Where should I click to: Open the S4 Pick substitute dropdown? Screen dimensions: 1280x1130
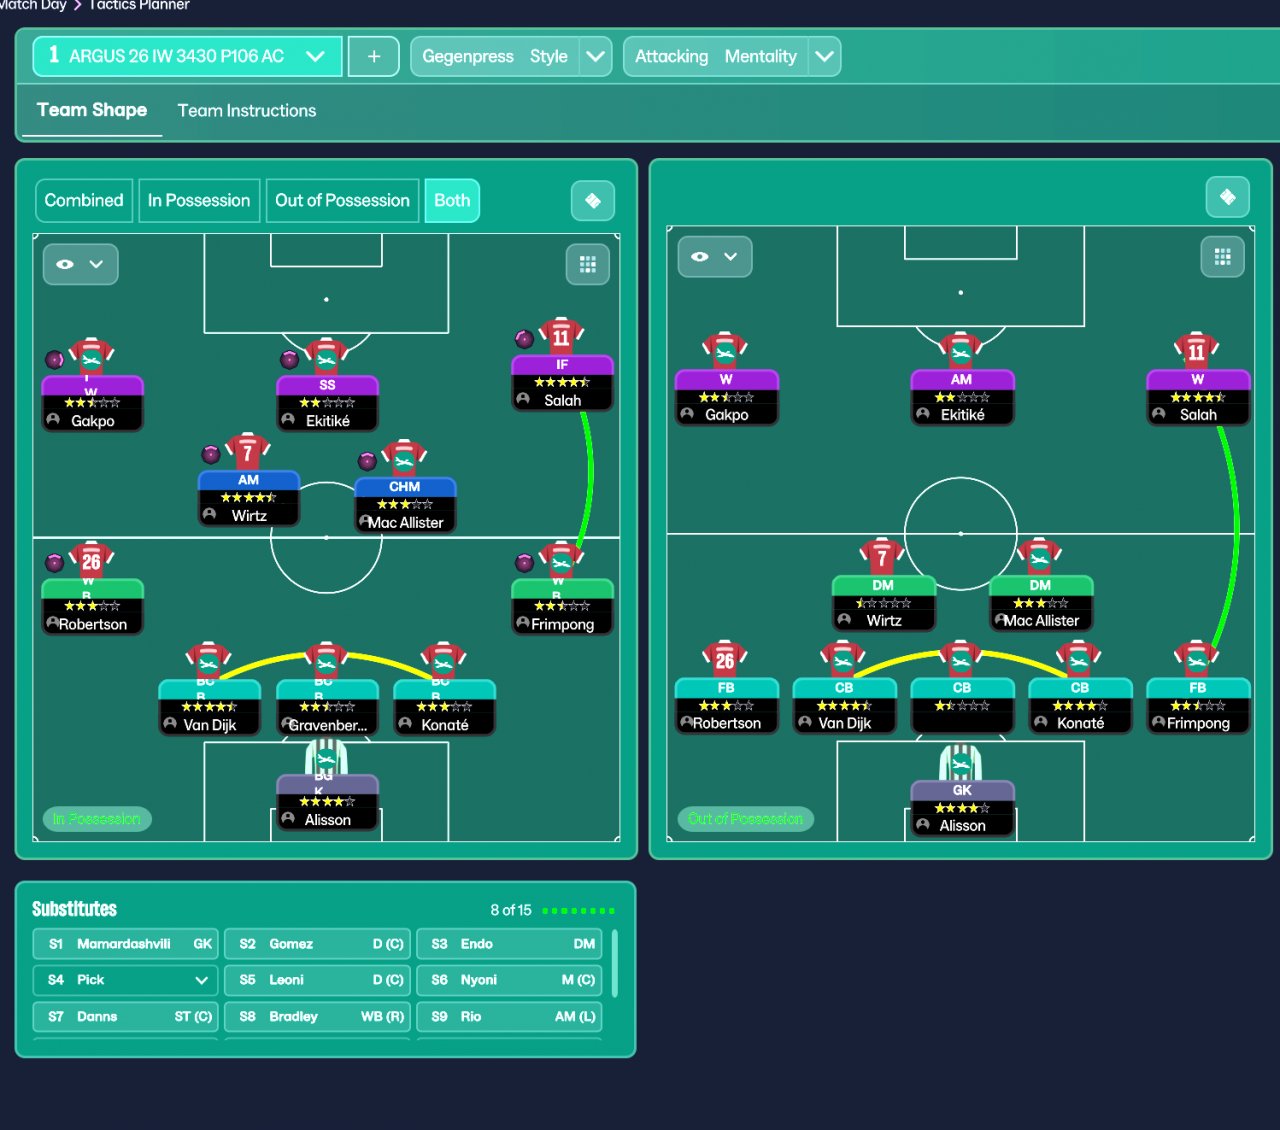(126, 980)
